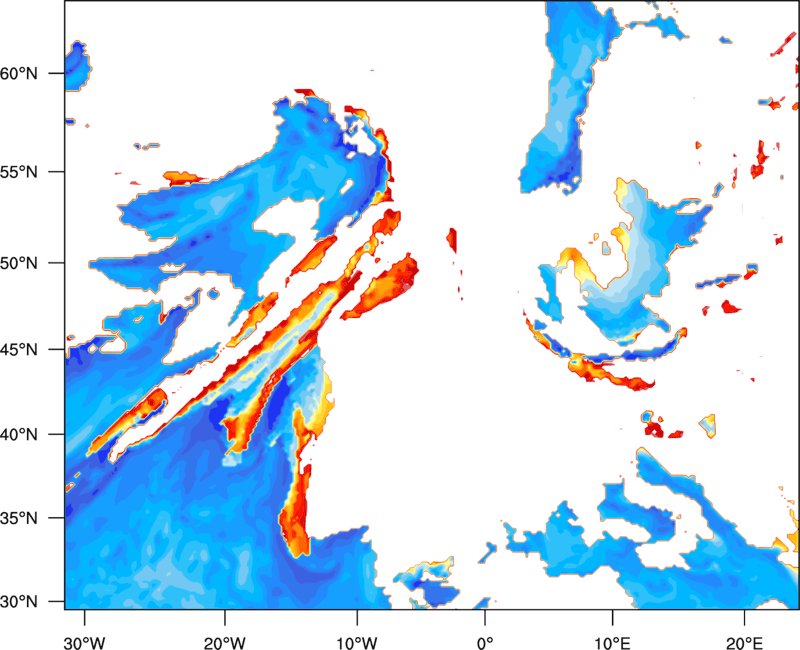Click the 10°W longitude label

point(357,642)
